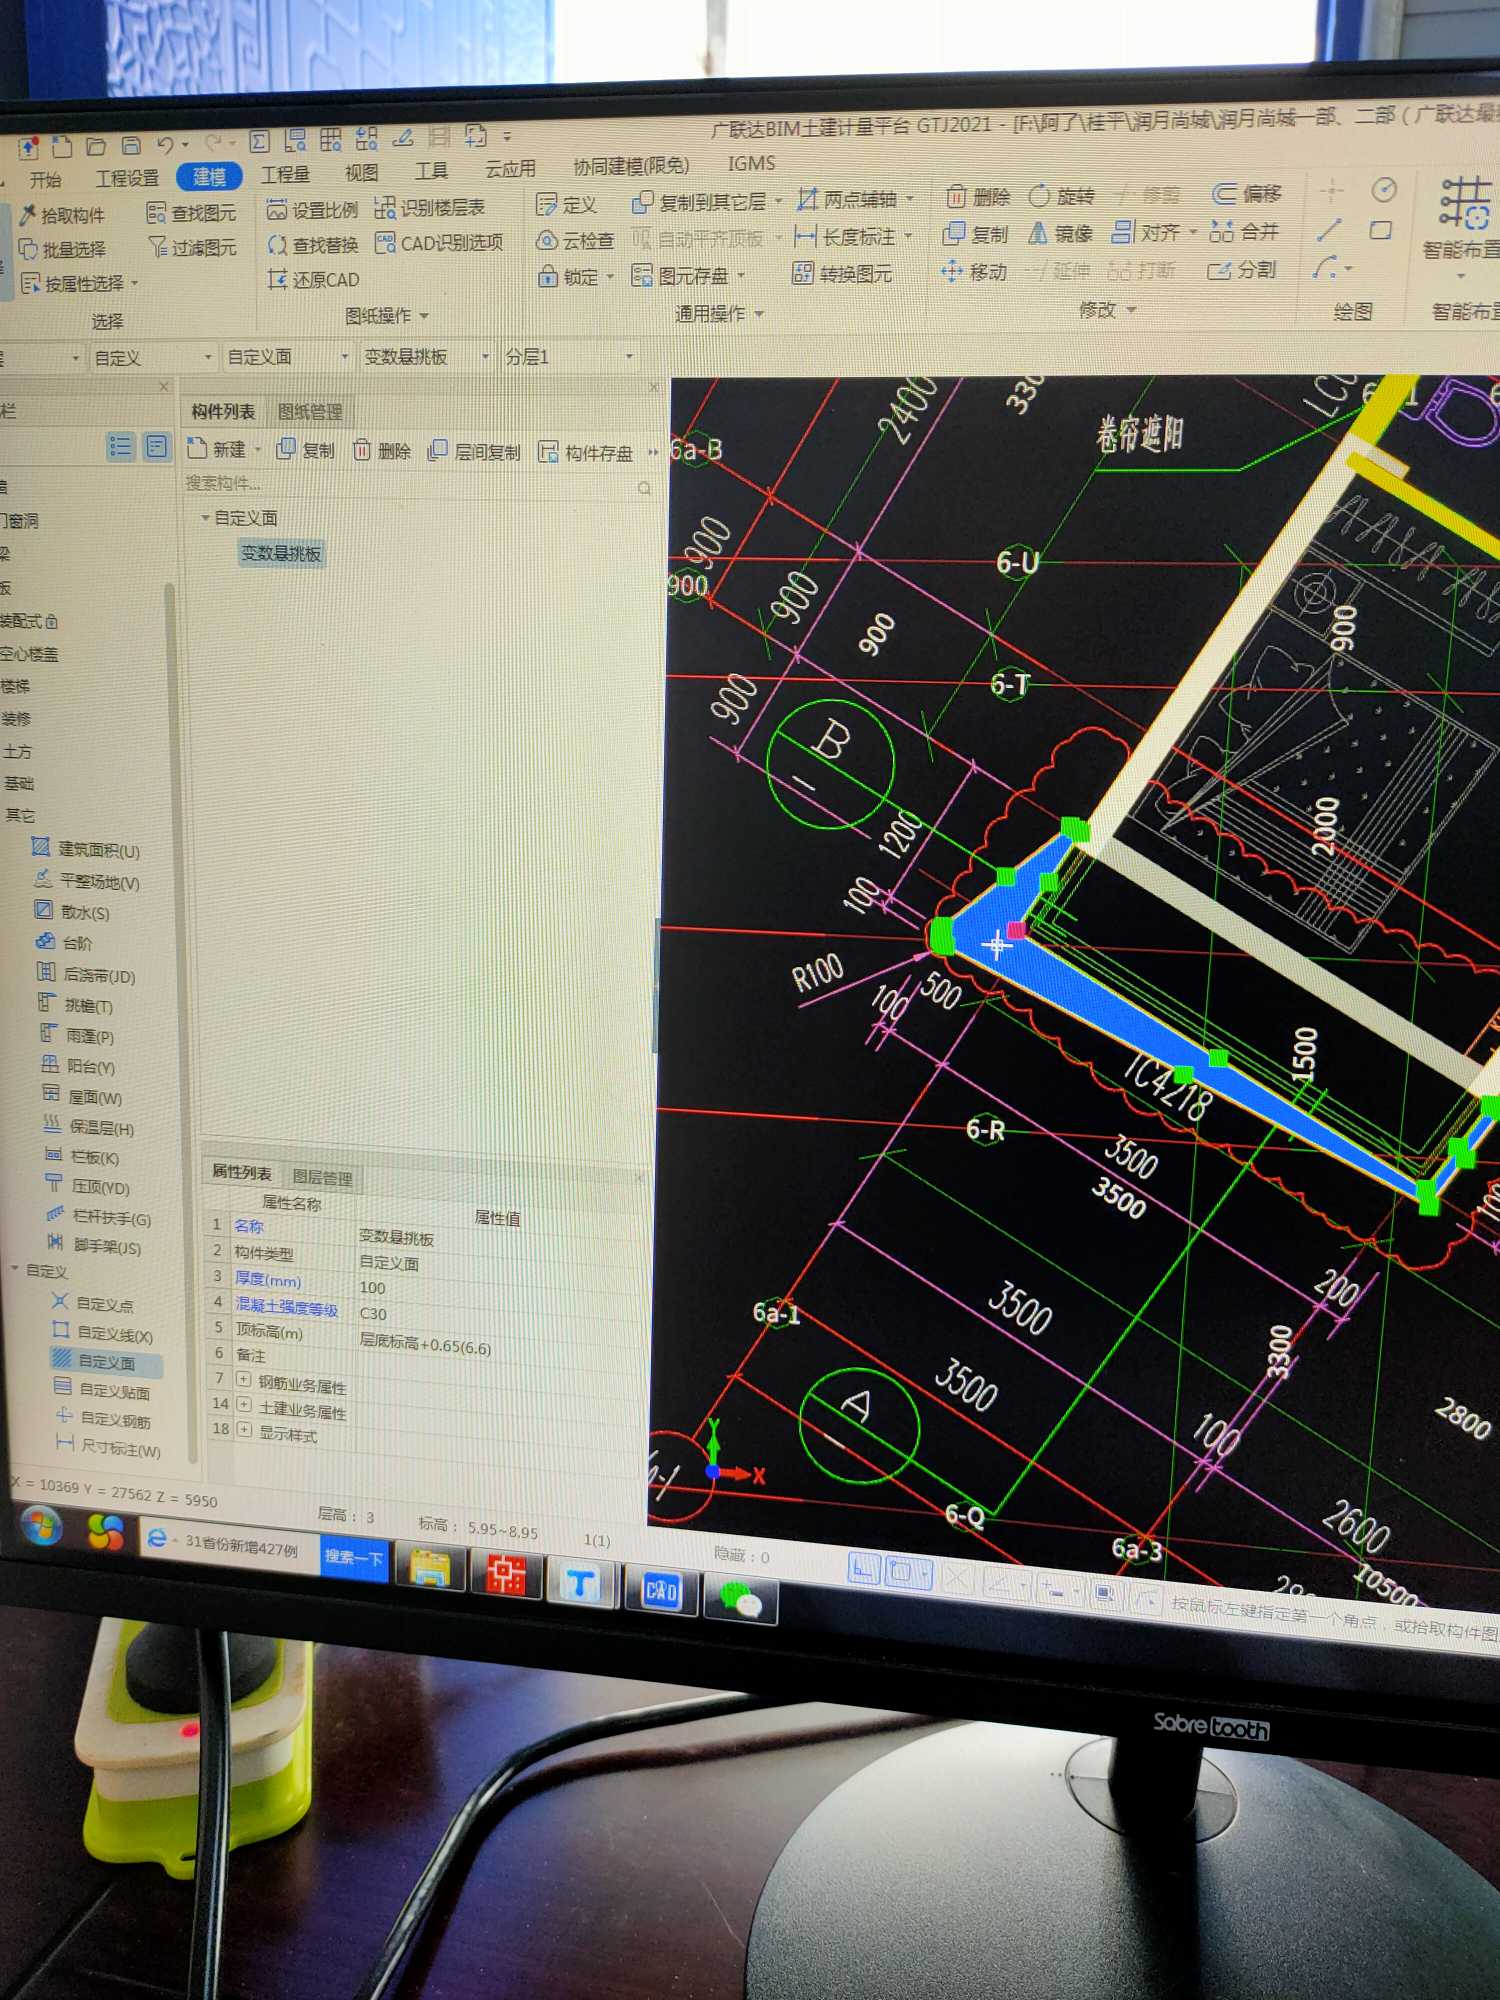This screenshot has width=1500, height=2000.
Task: Switch to the 工程量 ribbon tab
Action: [x=286, y=175]
